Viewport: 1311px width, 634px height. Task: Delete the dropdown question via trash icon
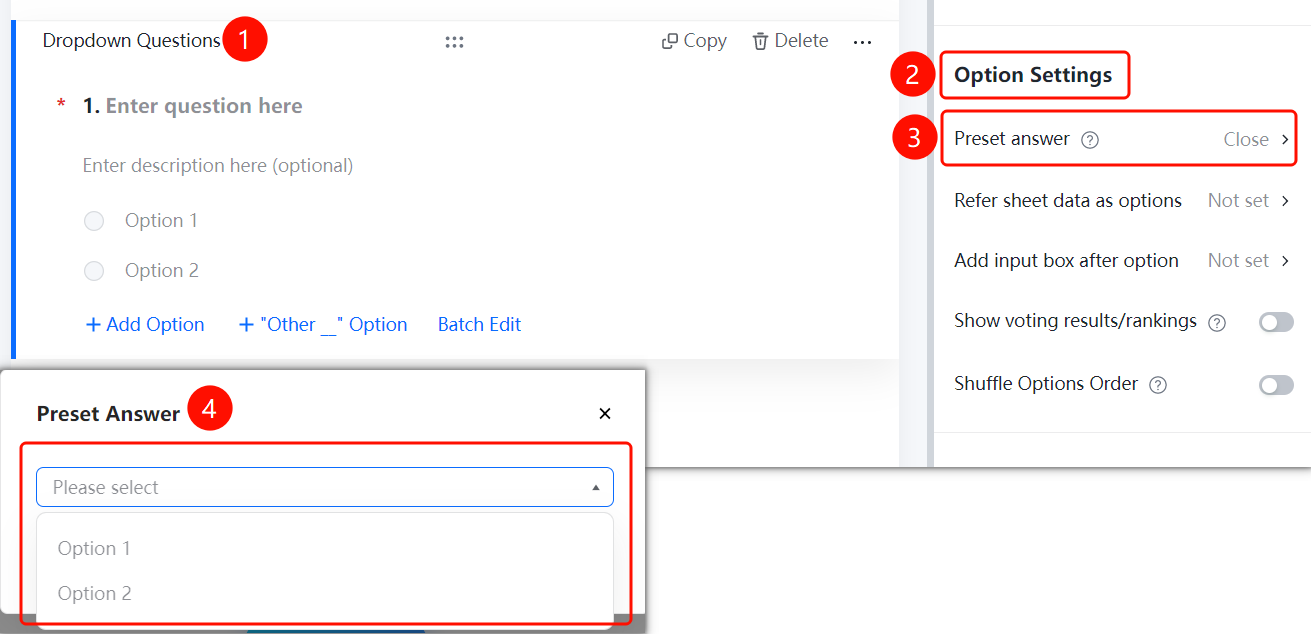pos(761,41)
